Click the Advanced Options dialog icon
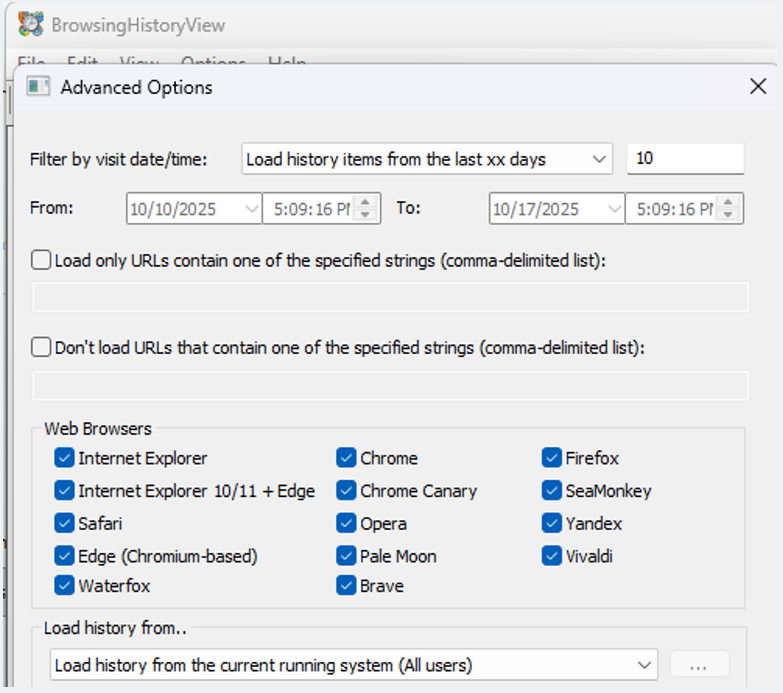The width and height of the screenshot is (783, 693). pyautogui.click(x=38, y=87)
